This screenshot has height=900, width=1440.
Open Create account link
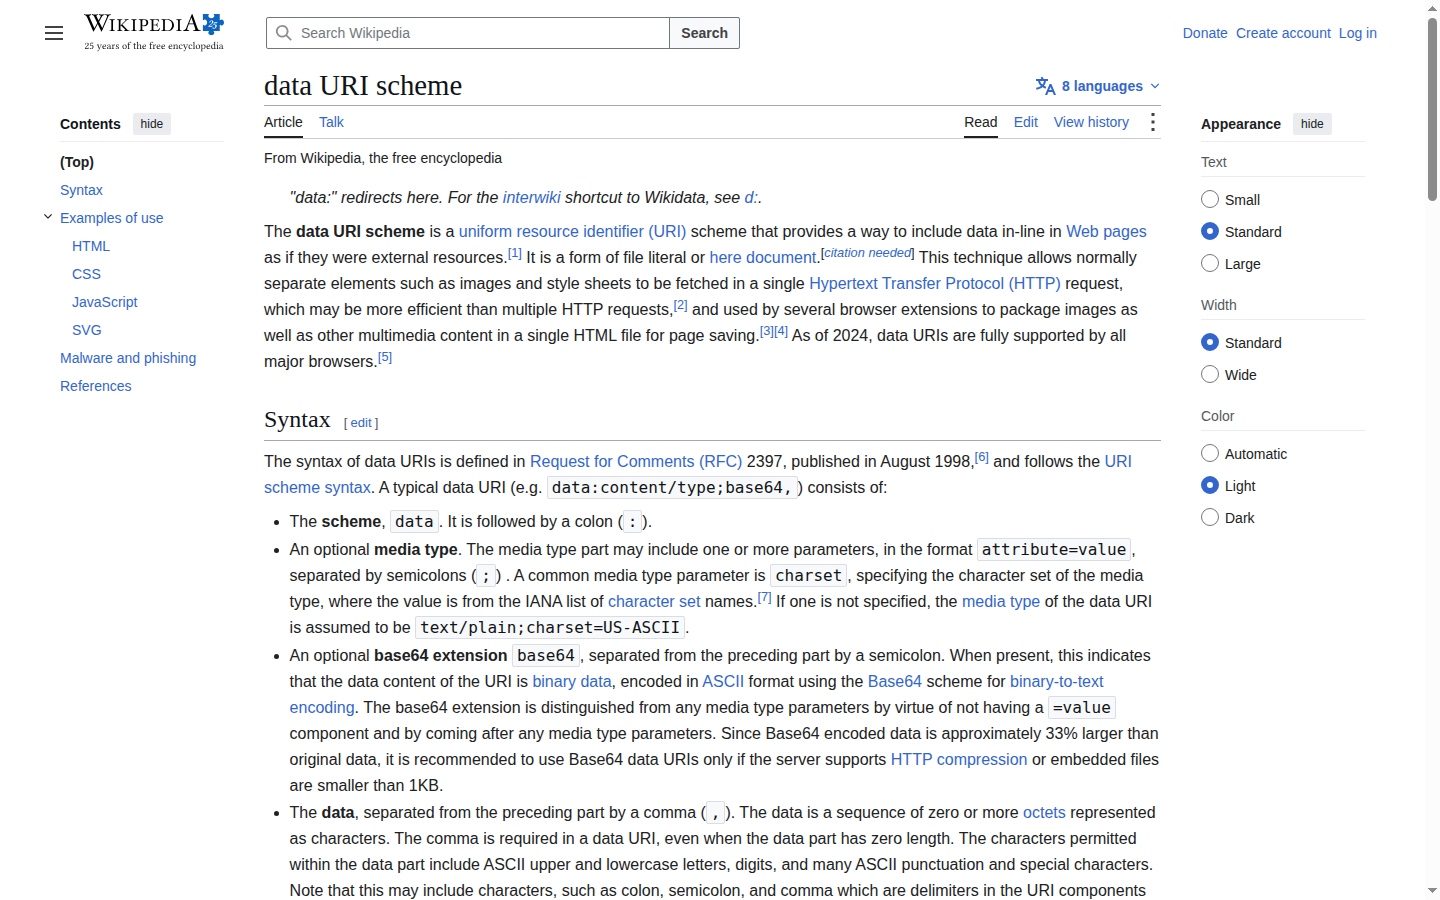(x=1283, y=33)
